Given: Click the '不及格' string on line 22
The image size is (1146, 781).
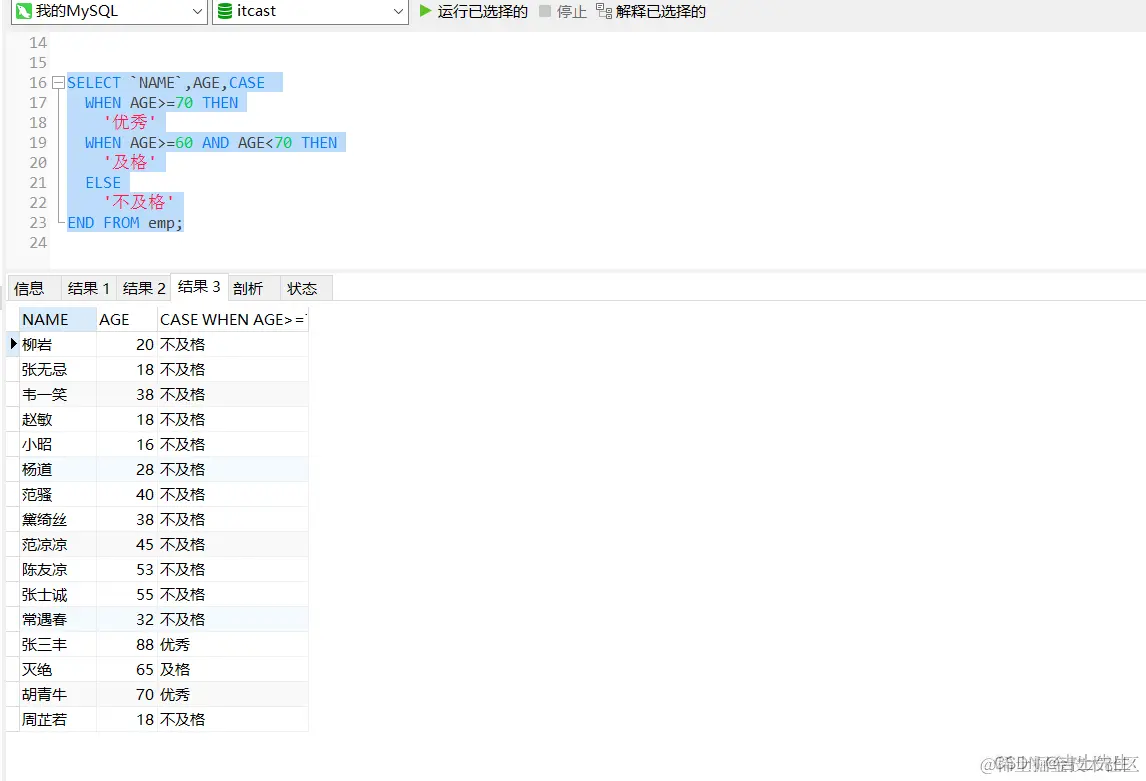Looking at the screenshot, I should click(x=139, y=202).
